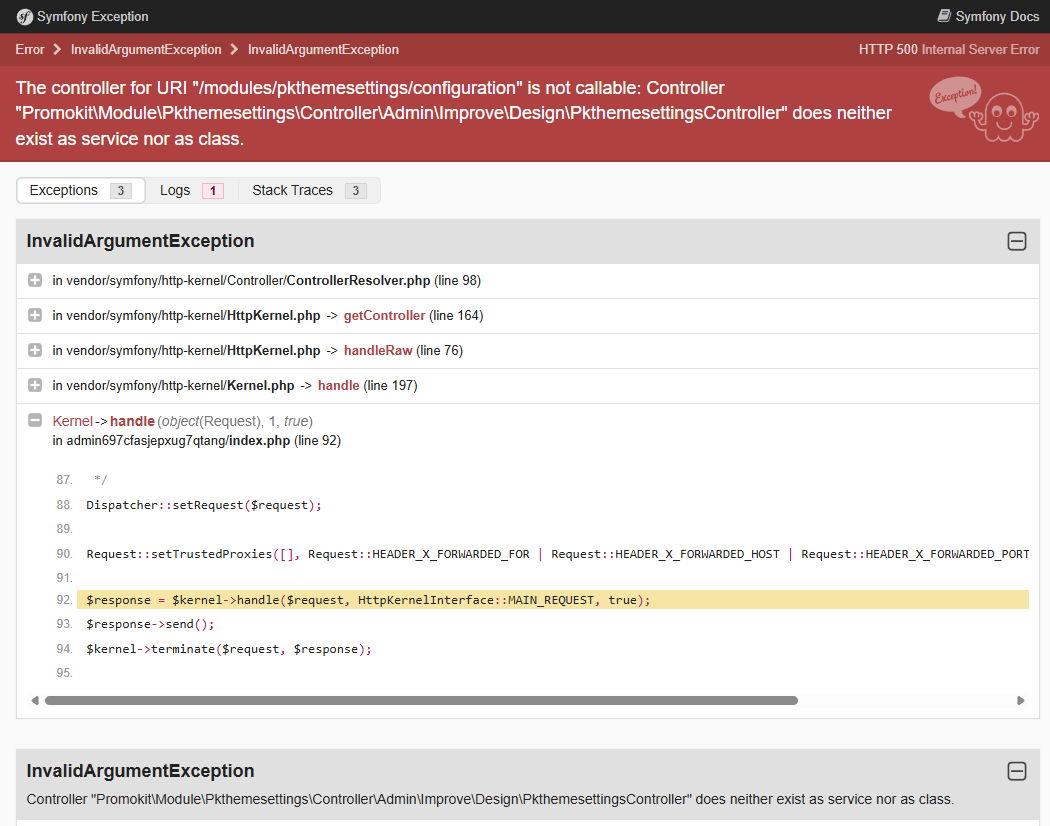Click the second exception's Controller message text

coord(490,799)
